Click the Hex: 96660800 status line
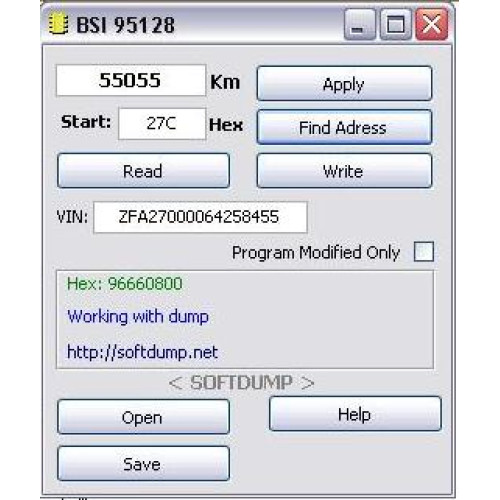The height and width of the screenshot is (500, 500). point(125,284)
